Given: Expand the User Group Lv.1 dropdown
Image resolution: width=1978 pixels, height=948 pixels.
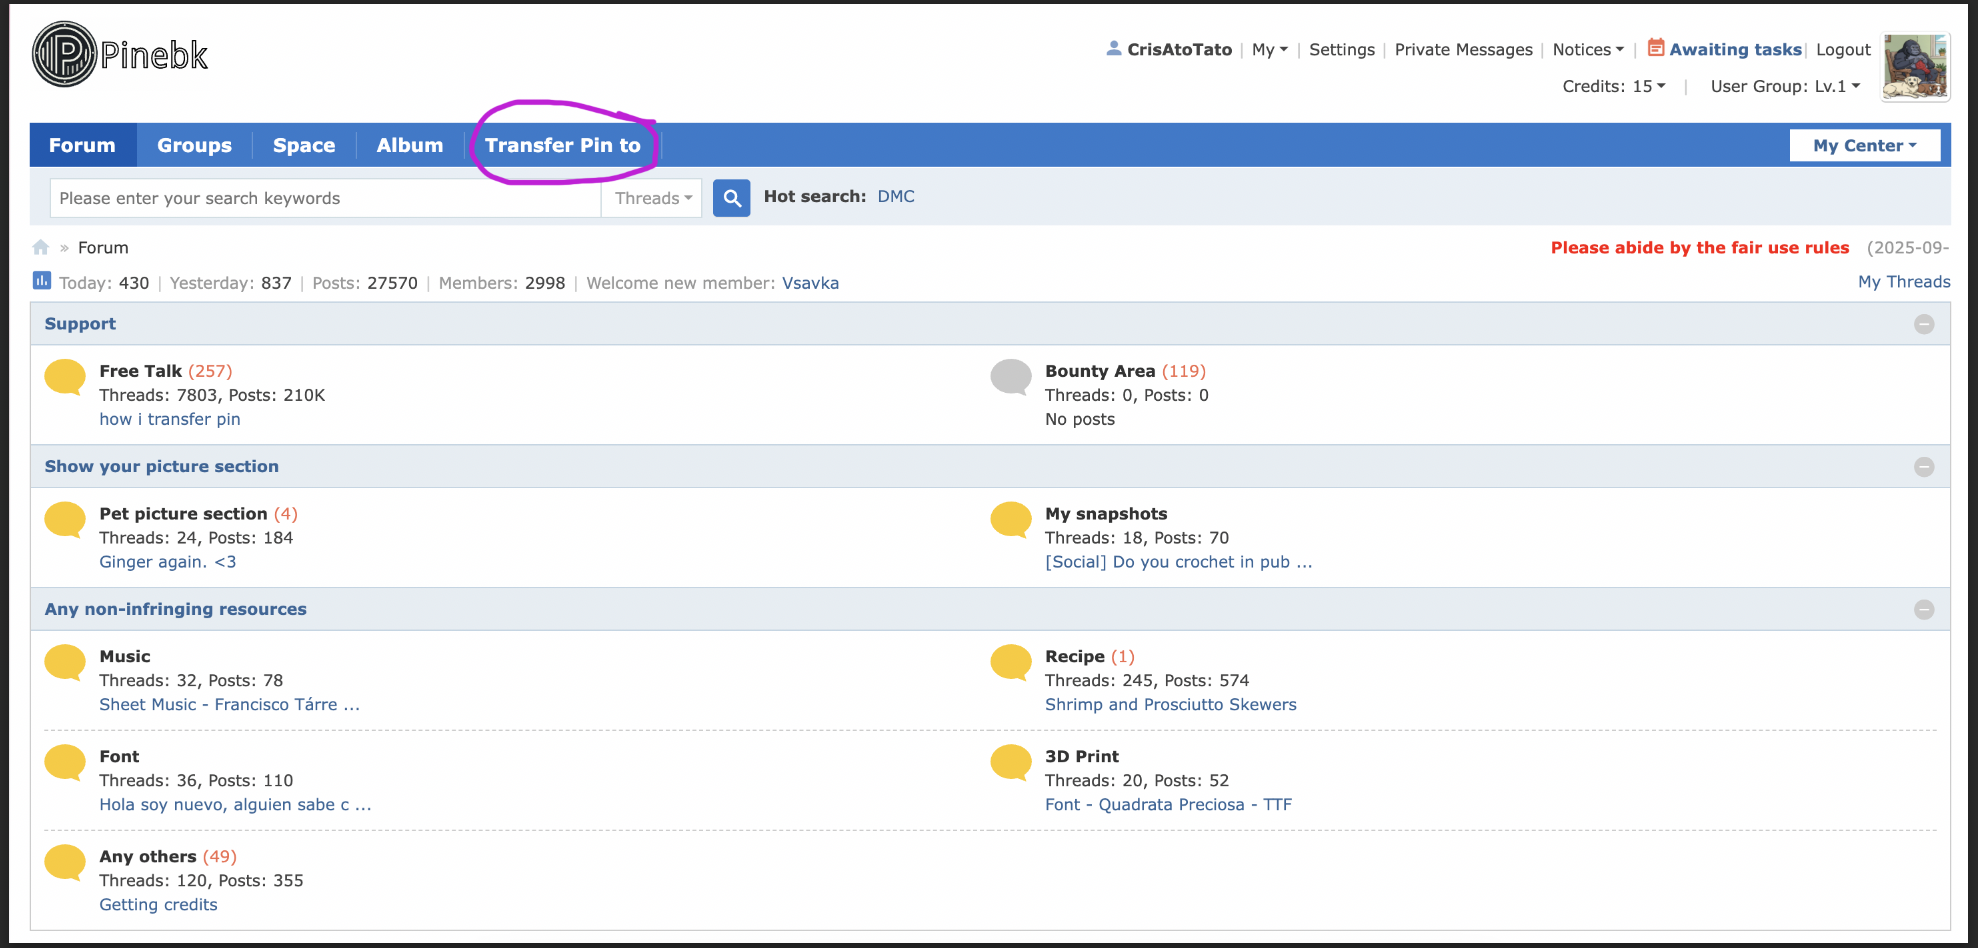Looking at the screenshot, I should point(1785,86).
